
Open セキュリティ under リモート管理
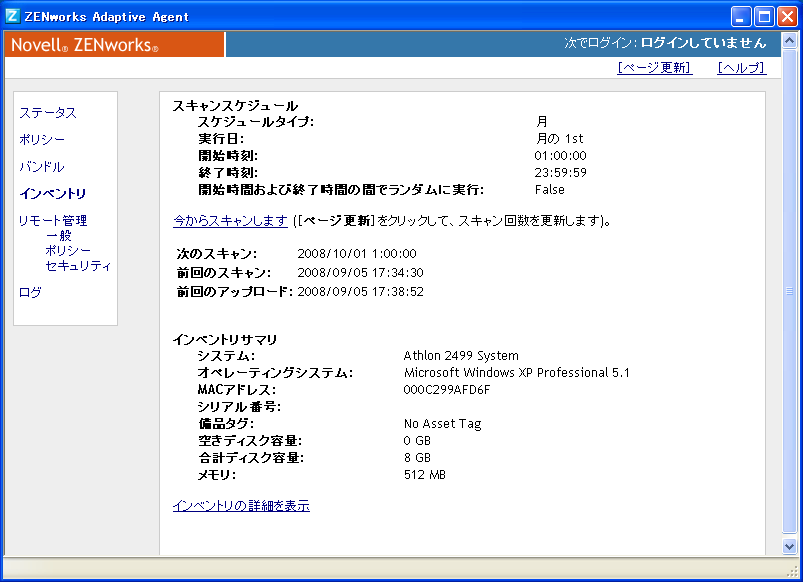[x=78, y=265]
